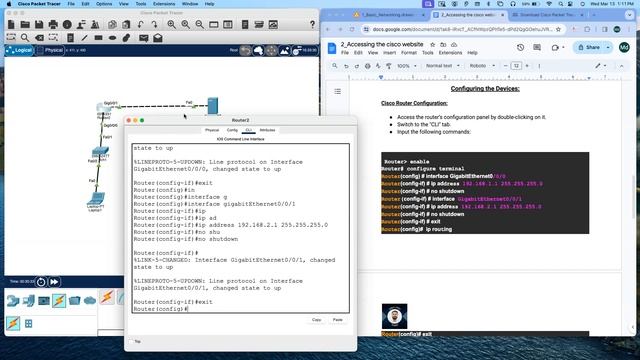Click the Fast Forward Time button

[54, 282]
